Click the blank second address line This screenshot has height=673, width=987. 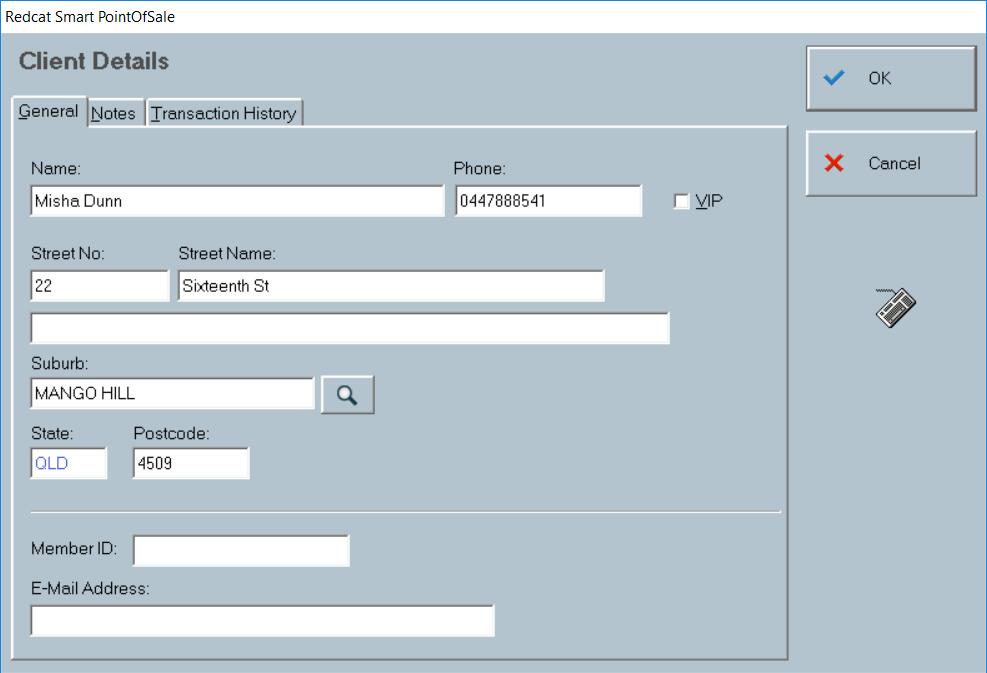point(350,329)
